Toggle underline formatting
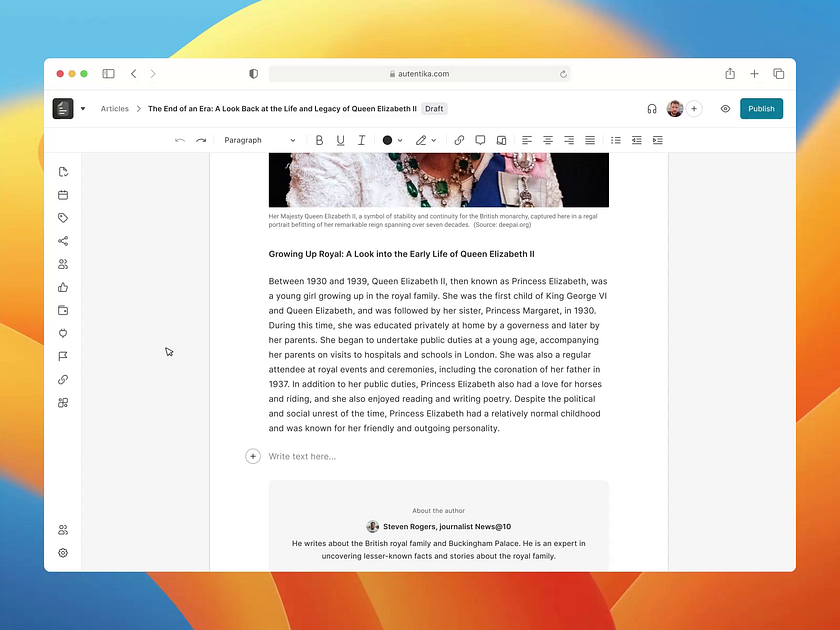 340,140
